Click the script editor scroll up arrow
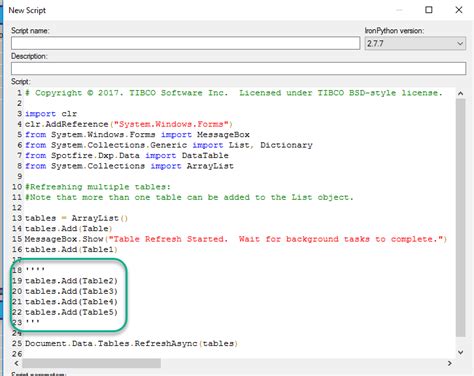The width and height of the screenshot is (474, 376). tap(460, 94)
